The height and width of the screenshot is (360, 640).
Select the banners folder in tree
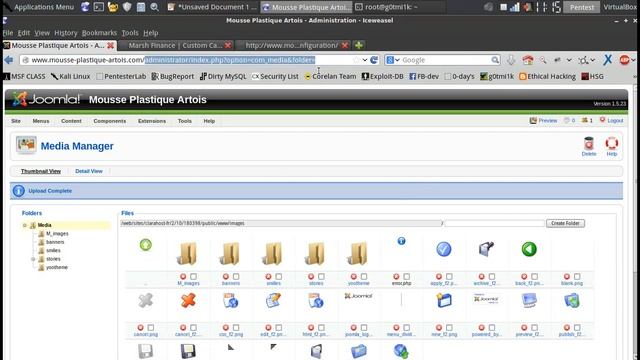pos(55,242)
